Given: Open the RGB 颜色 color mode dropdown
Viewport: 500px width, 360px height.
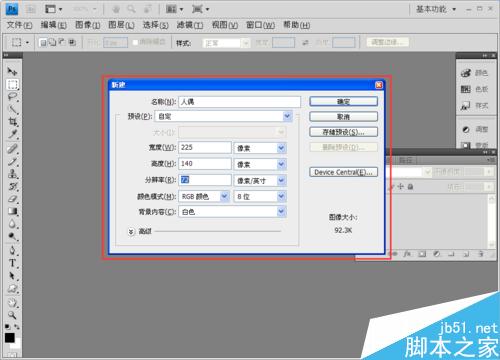Looking at the screenshot, I should [x=204, y=196].
